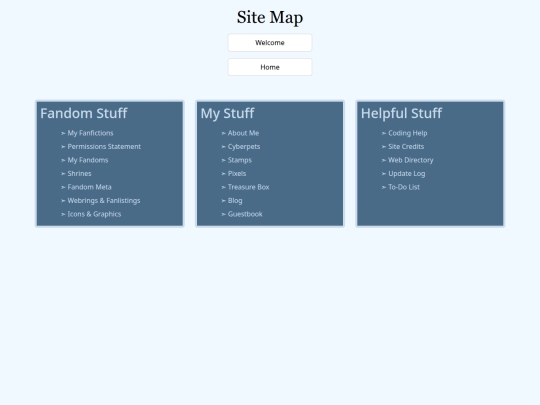Viewport: 540px width, 405px height.
Task: Visit the Cyberpets page
Action: pos(244,146)
